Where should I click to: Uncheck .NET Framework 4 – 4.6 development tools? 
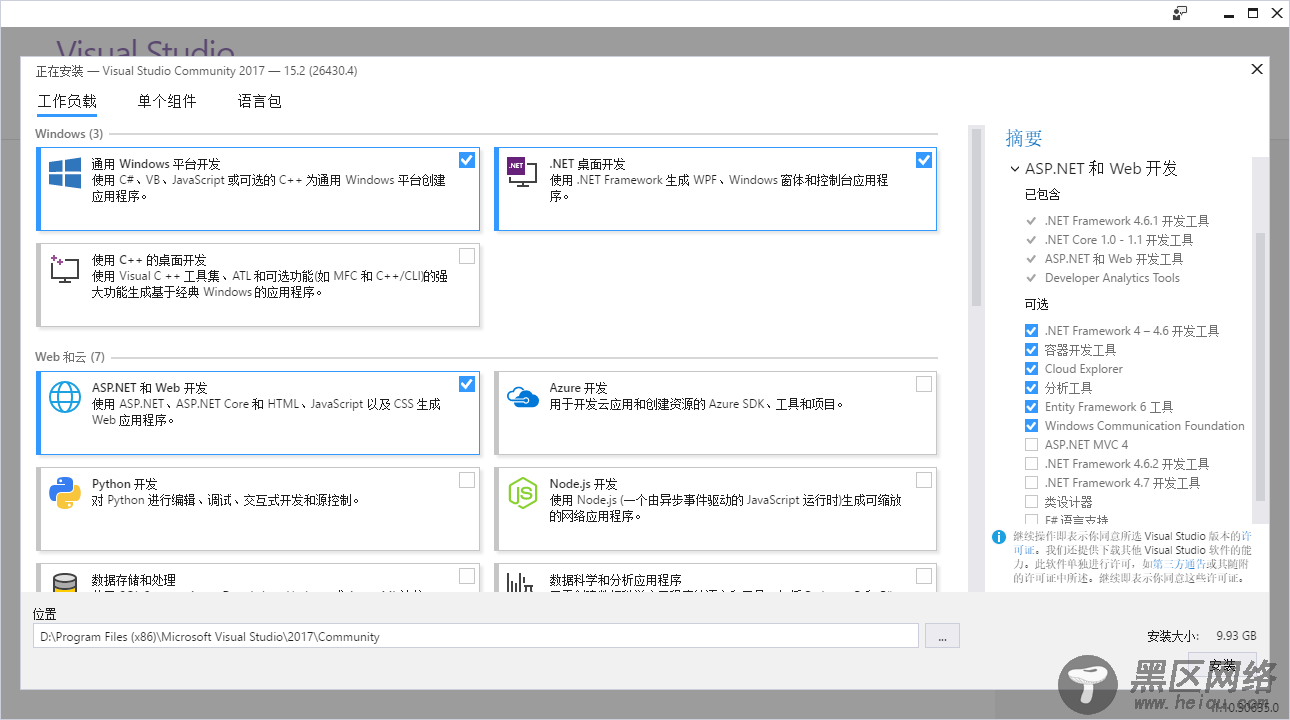[x=1031, y=331]
